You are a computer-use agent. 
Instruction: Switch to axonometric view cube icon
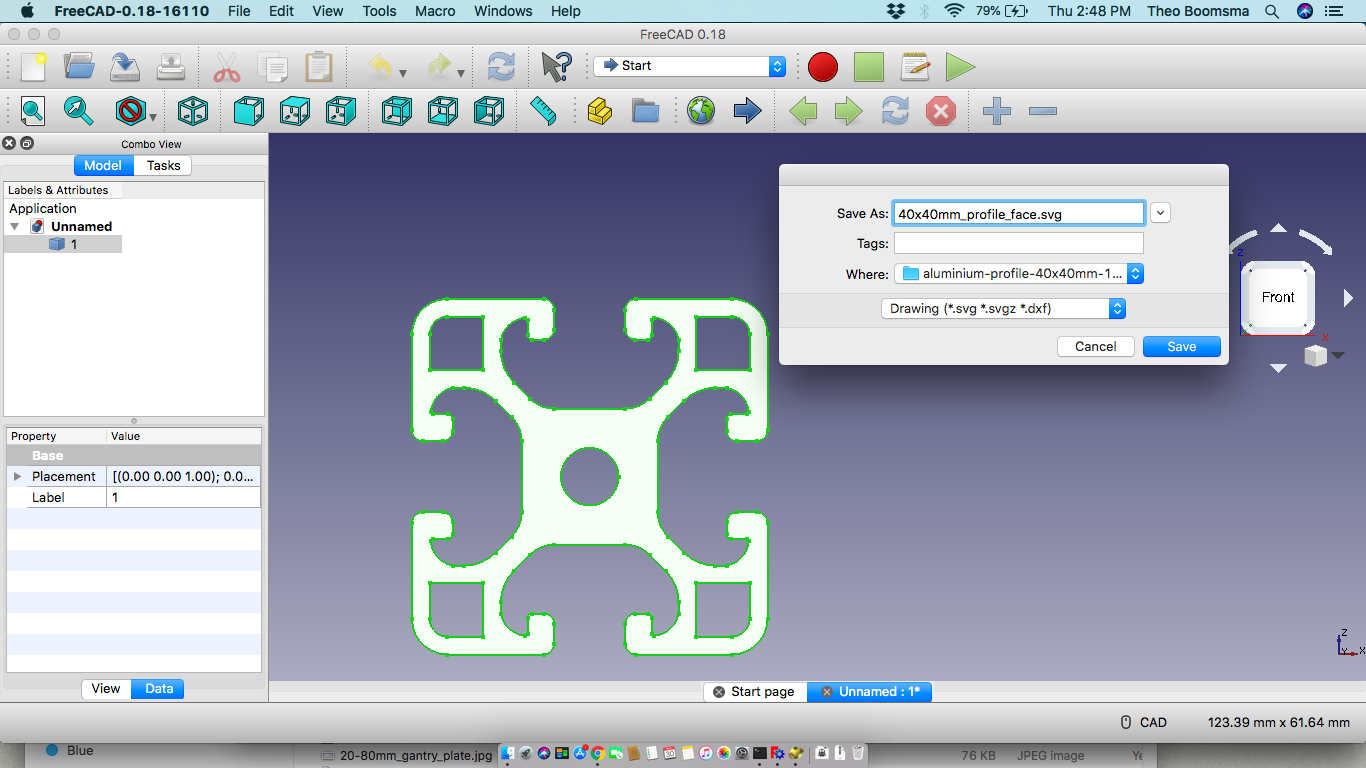click(x=193, y=111)
